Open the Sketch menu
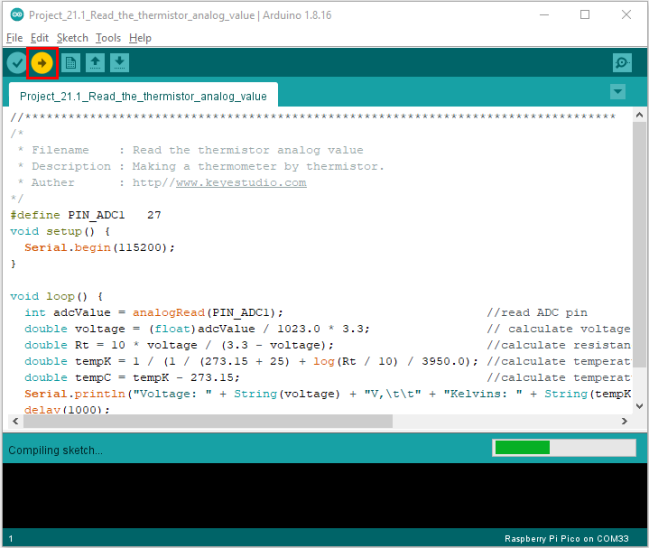 tap(73, 38)
